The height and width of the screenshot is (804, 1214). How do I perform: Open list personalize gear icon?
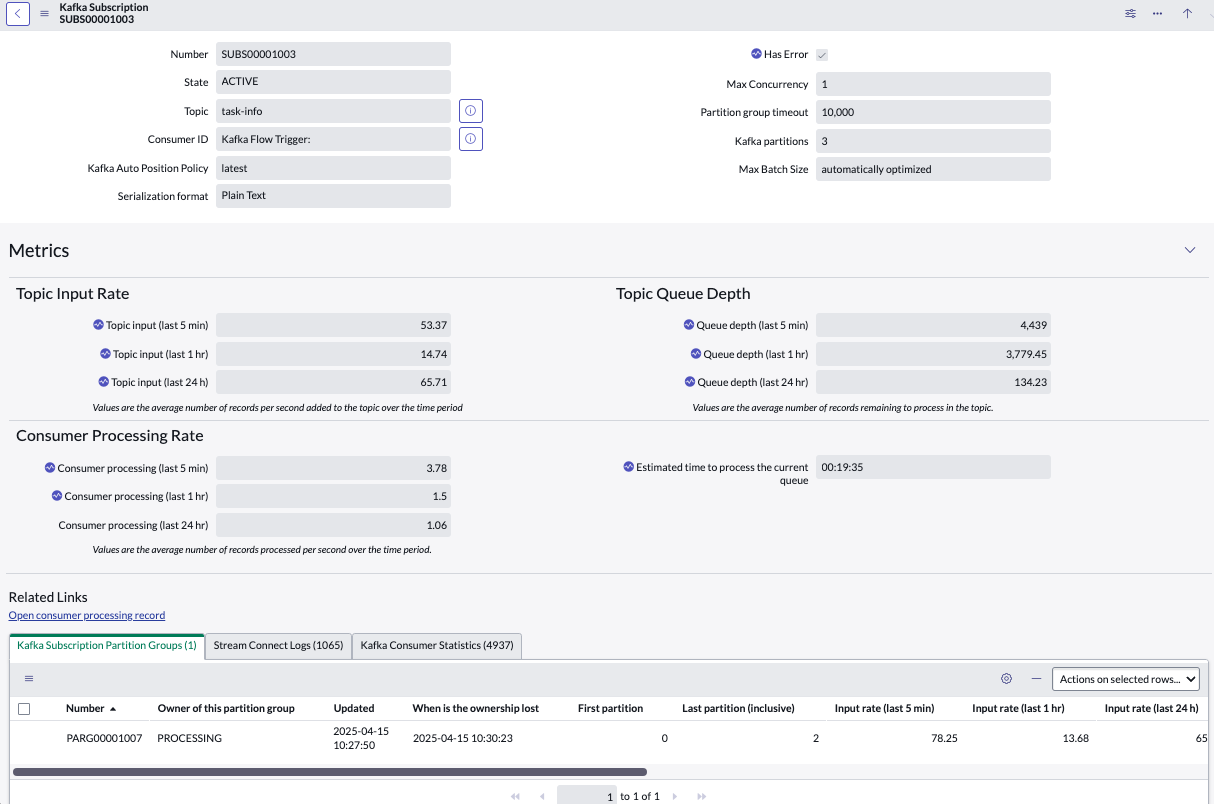point(1007,679)
